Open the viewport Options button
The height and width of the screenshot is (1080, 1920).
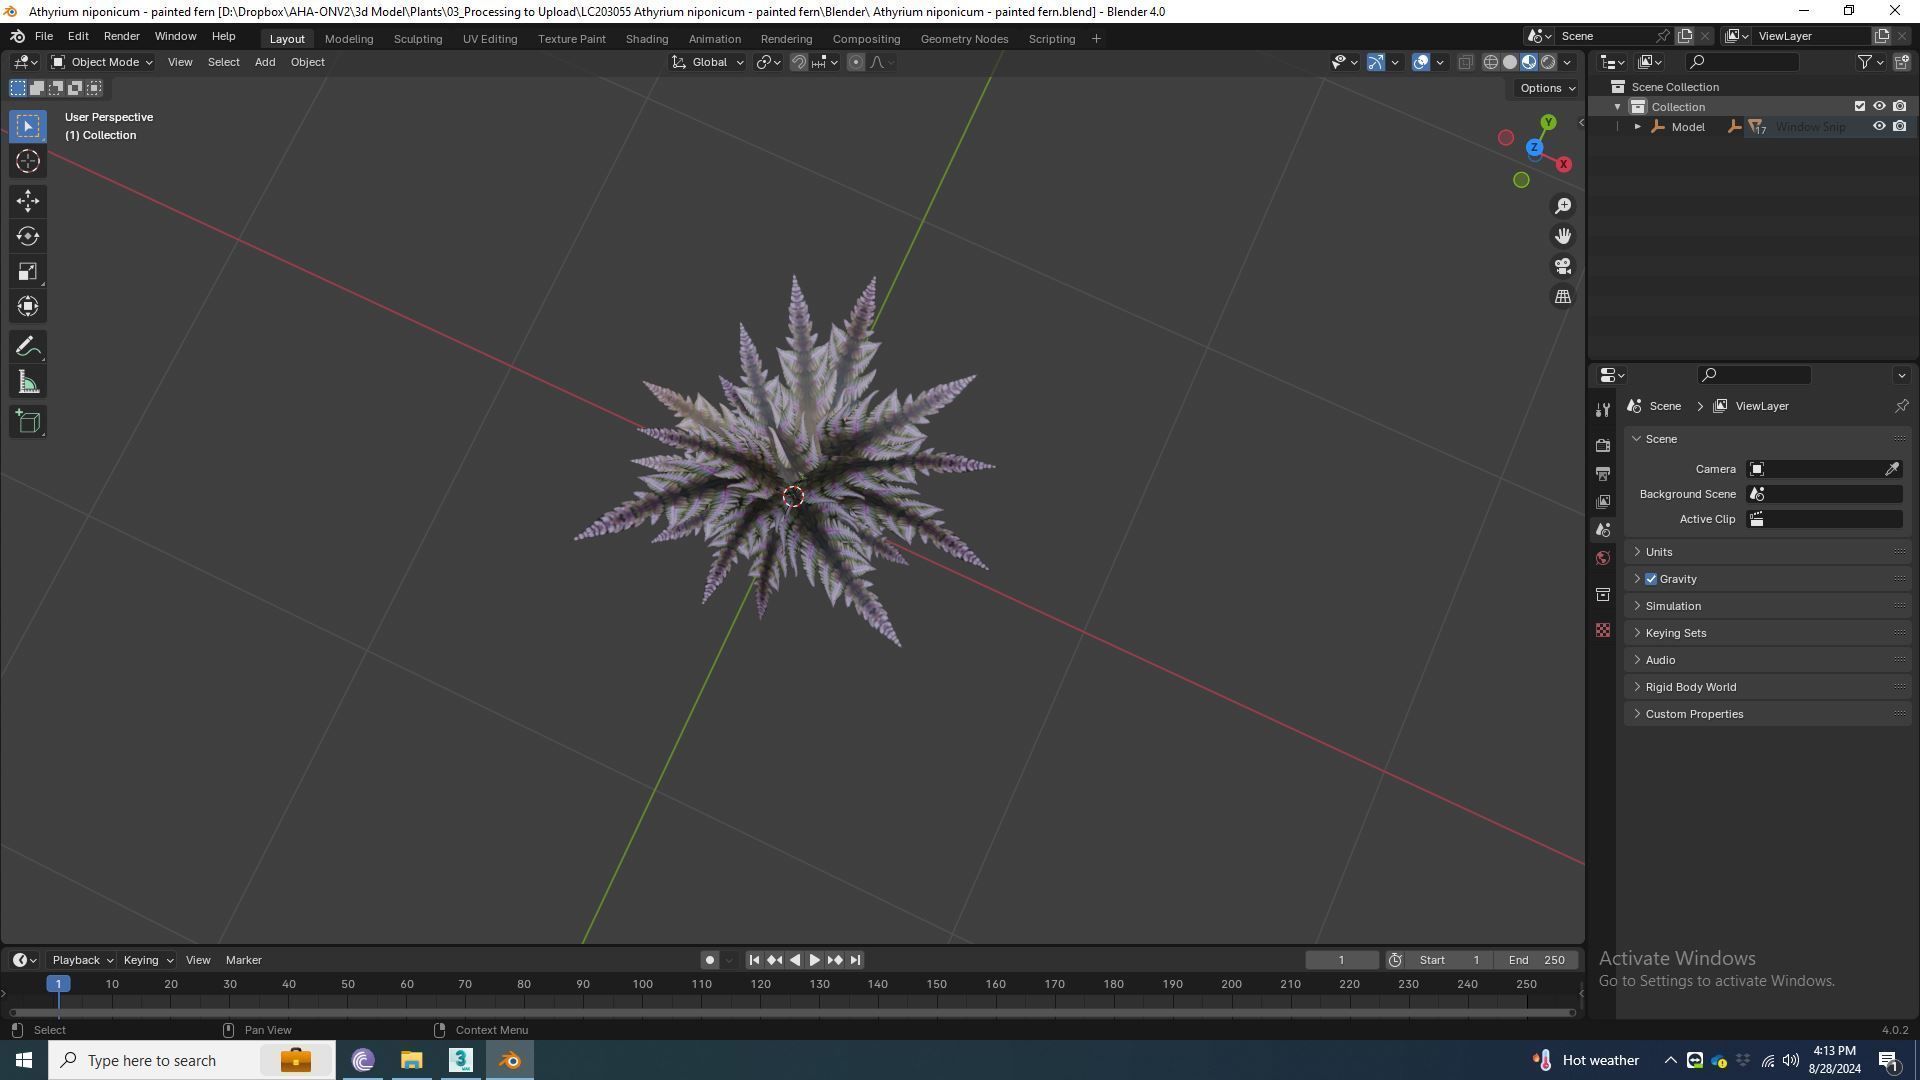[x=1546, y=88]
